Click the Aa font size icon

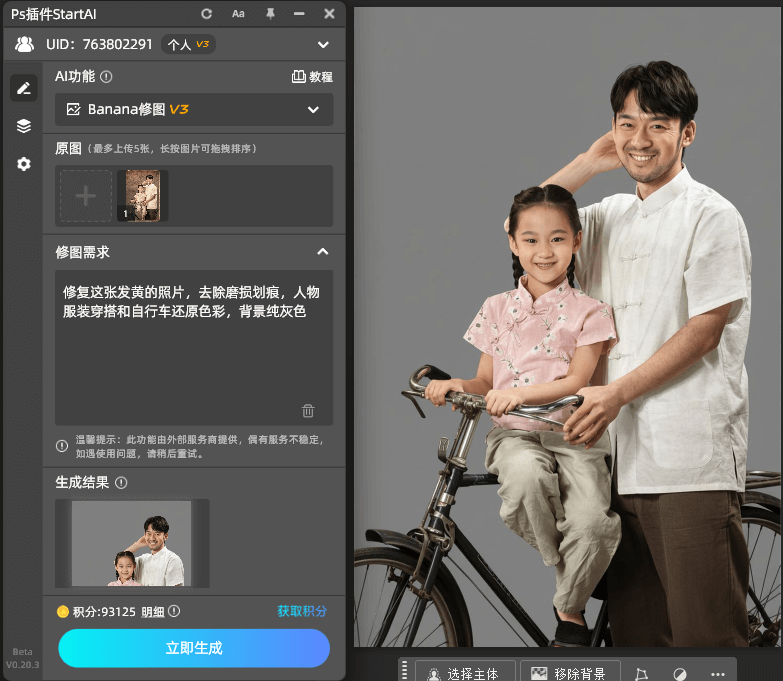[238, 14]
